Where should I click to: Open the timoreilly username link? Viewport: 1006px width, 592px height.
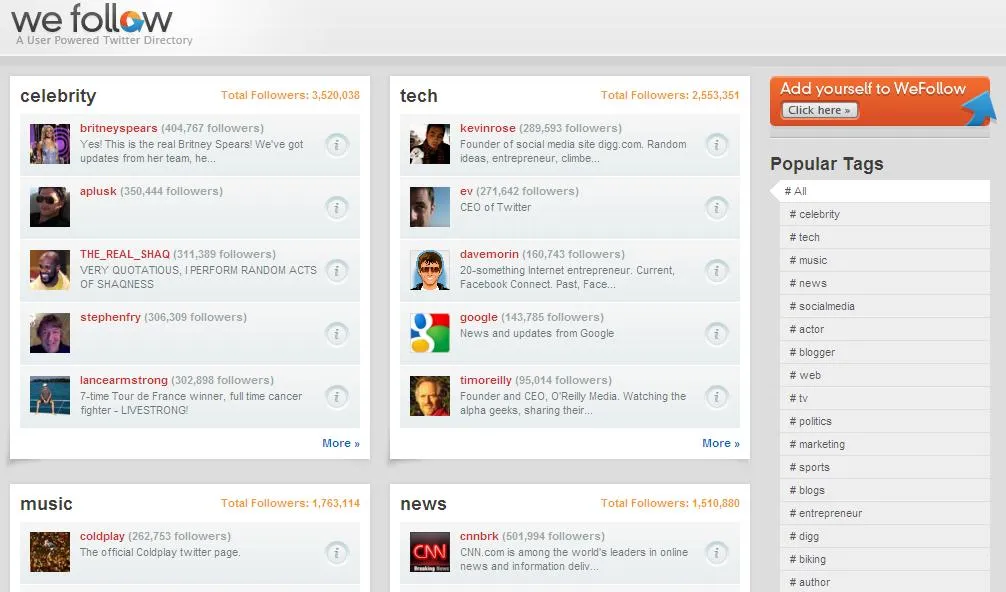[x=486, y=380]
